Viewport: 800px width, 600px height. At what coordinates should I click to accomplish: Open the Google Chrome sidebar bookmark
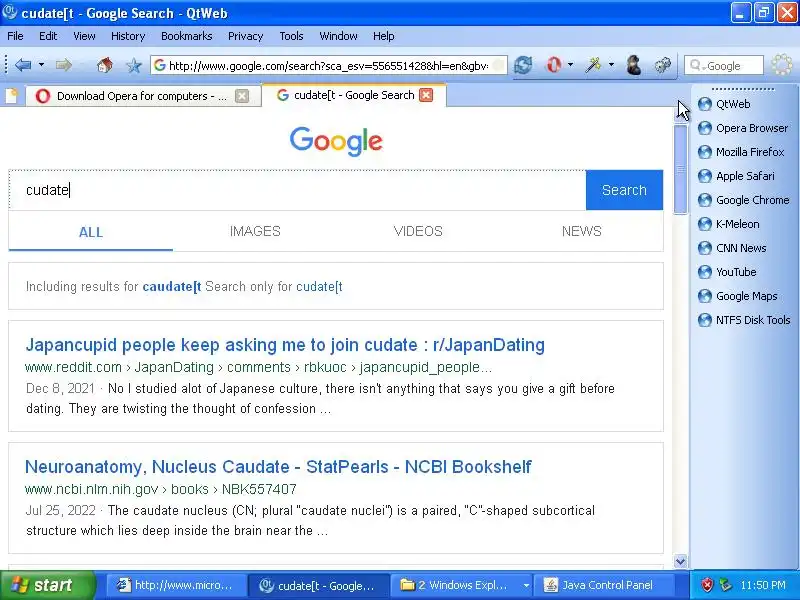click(x=744, y=200)
